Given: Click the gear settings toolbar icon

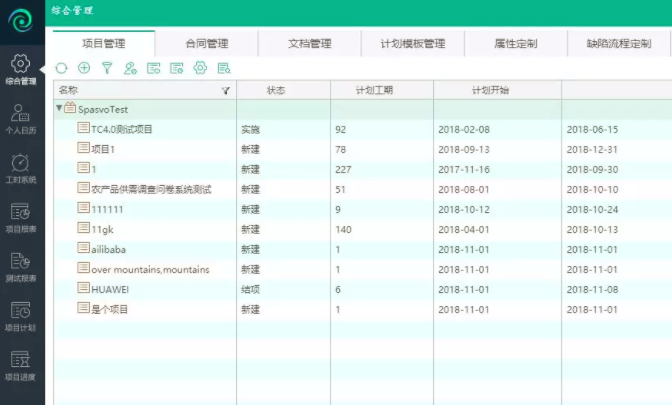Looking at the screenshot, I should point(200,68).
